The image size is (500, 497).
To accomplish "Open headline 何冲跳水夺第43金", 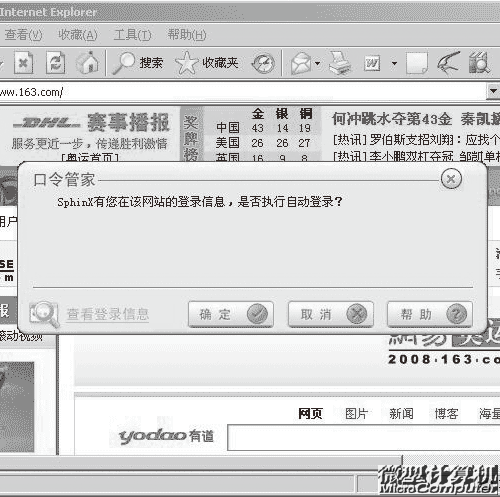I will (392, 119).
